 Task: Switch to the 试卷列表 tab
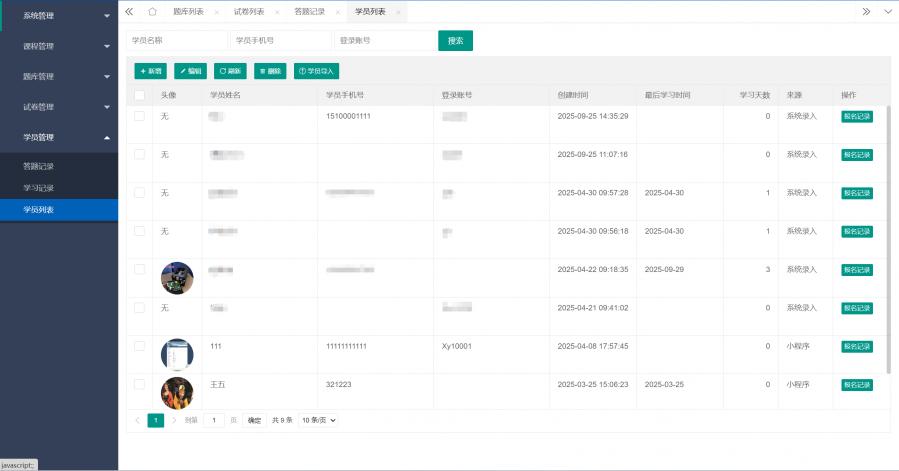coord(249,12)
